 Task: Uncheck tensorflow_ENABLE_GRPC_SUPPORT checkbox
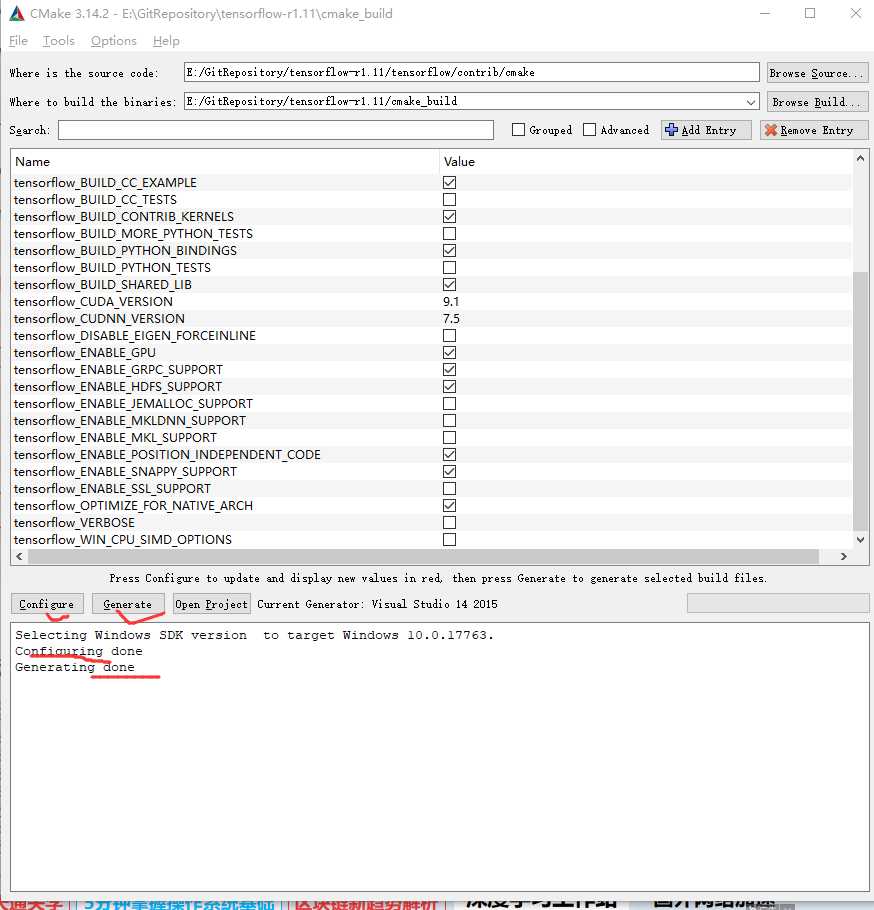[449, 369]
